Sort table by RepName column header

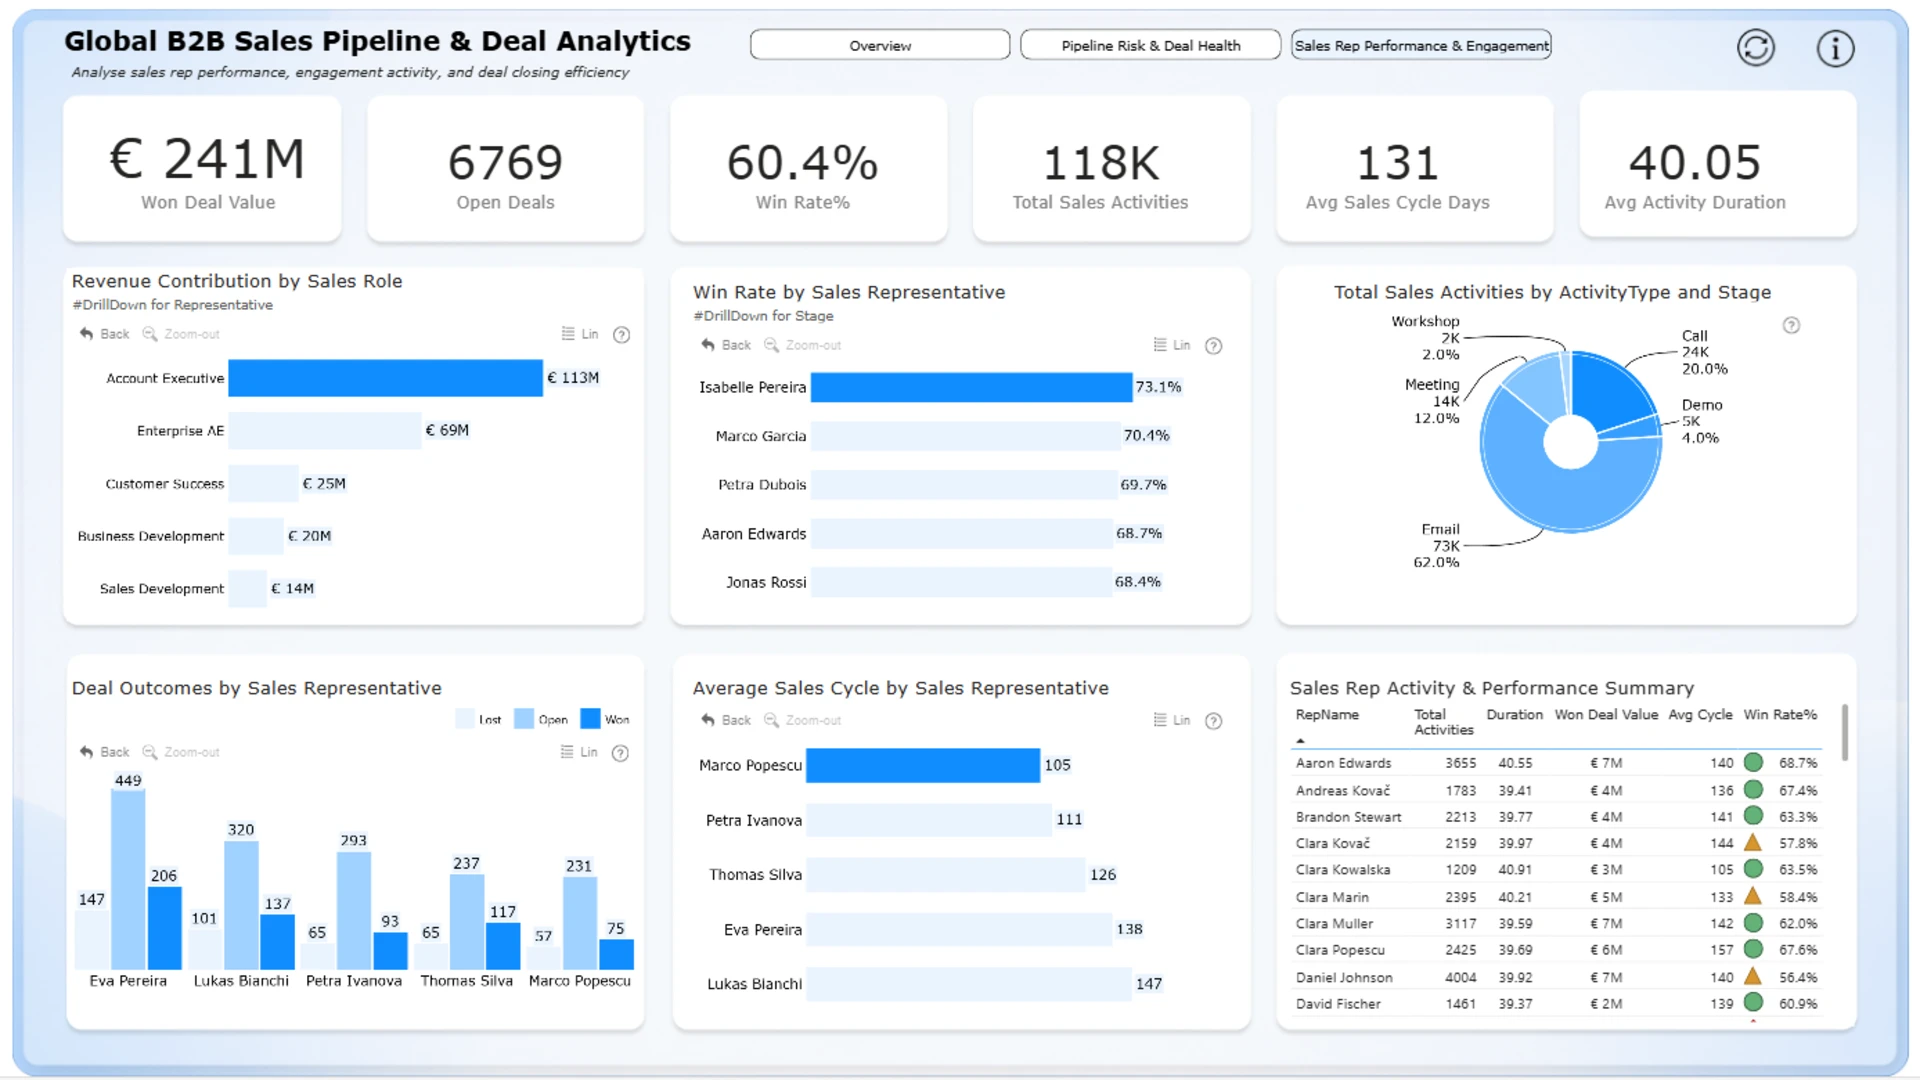point(1327,715)
